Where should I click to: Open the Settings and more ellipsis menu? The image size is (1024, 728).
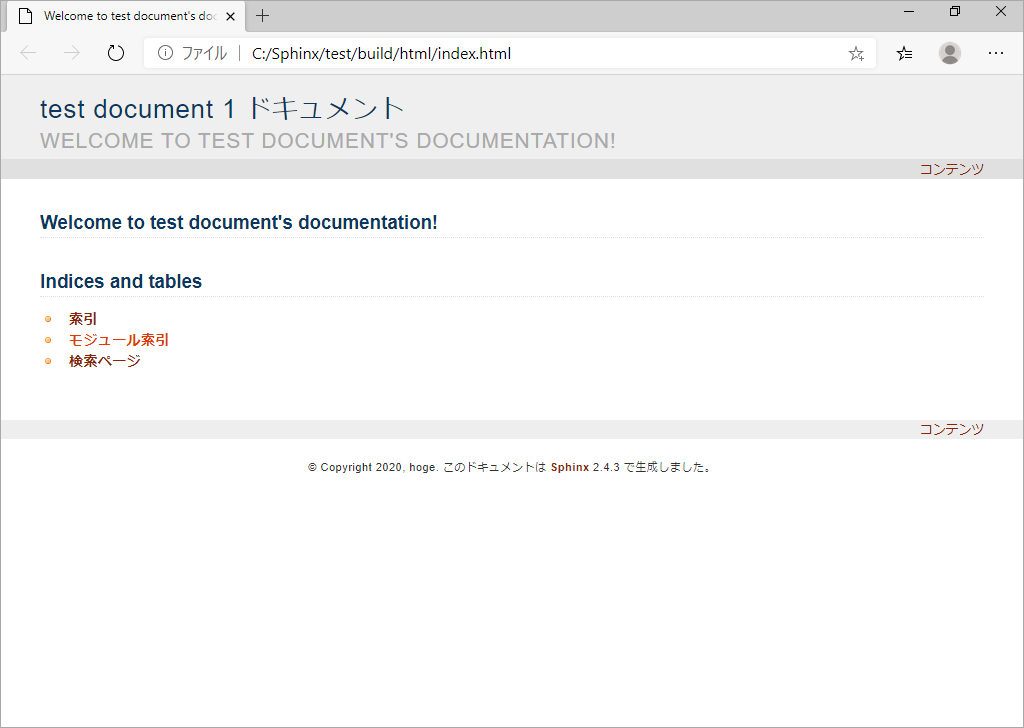click(995, 54)
